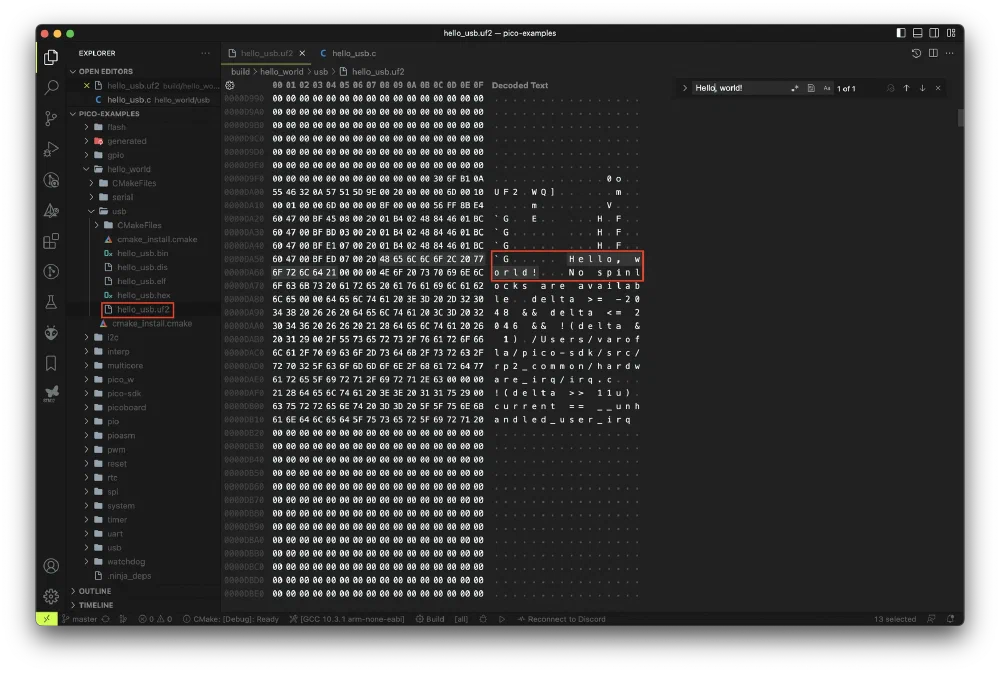Open the Search view in activity bar
This screenshot has width=1000, height=673.
51,88
